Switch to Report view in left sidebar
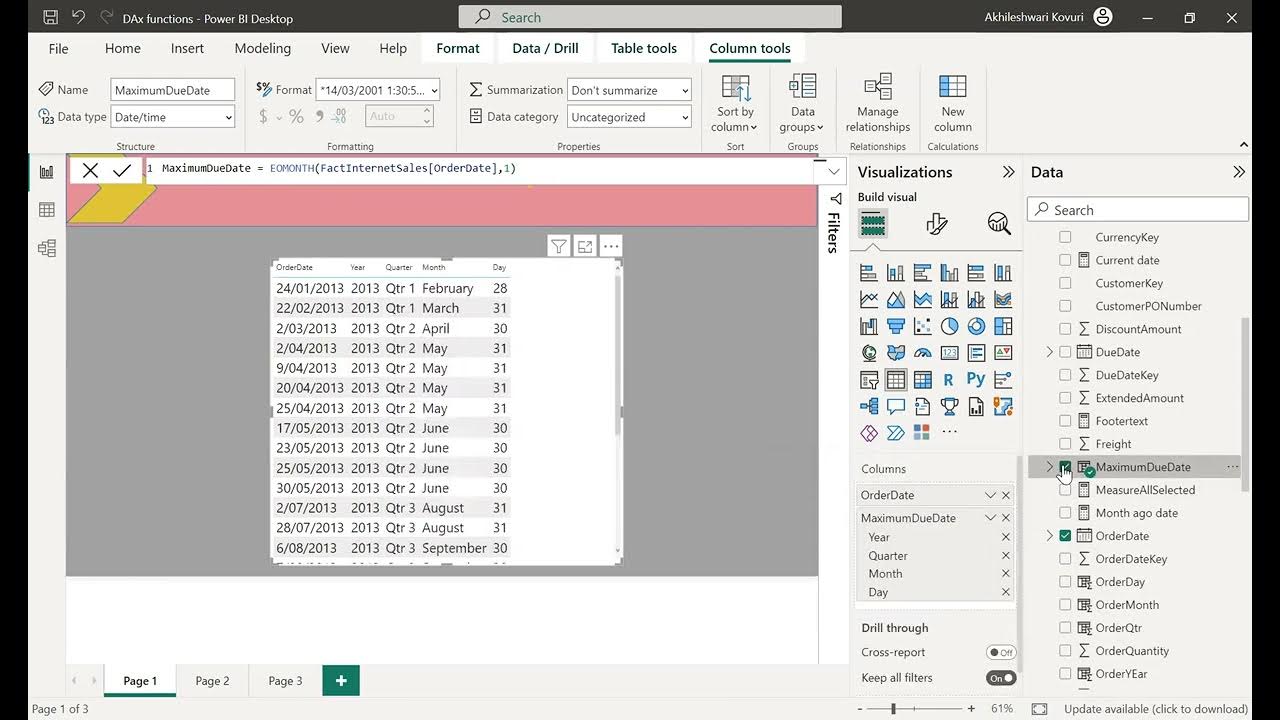 pos(47,172)
